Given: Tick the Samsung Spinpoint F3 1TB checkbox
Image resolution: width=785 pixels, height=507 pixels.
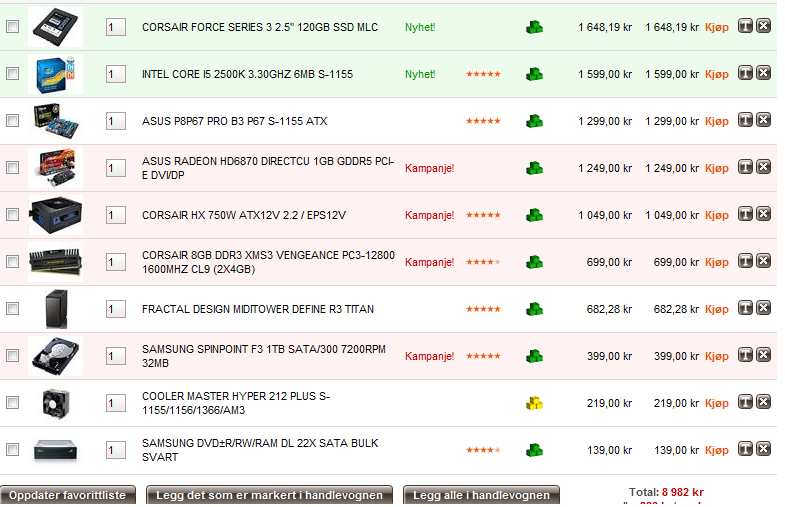Looking at the screenshot, I should coord(13,356).
